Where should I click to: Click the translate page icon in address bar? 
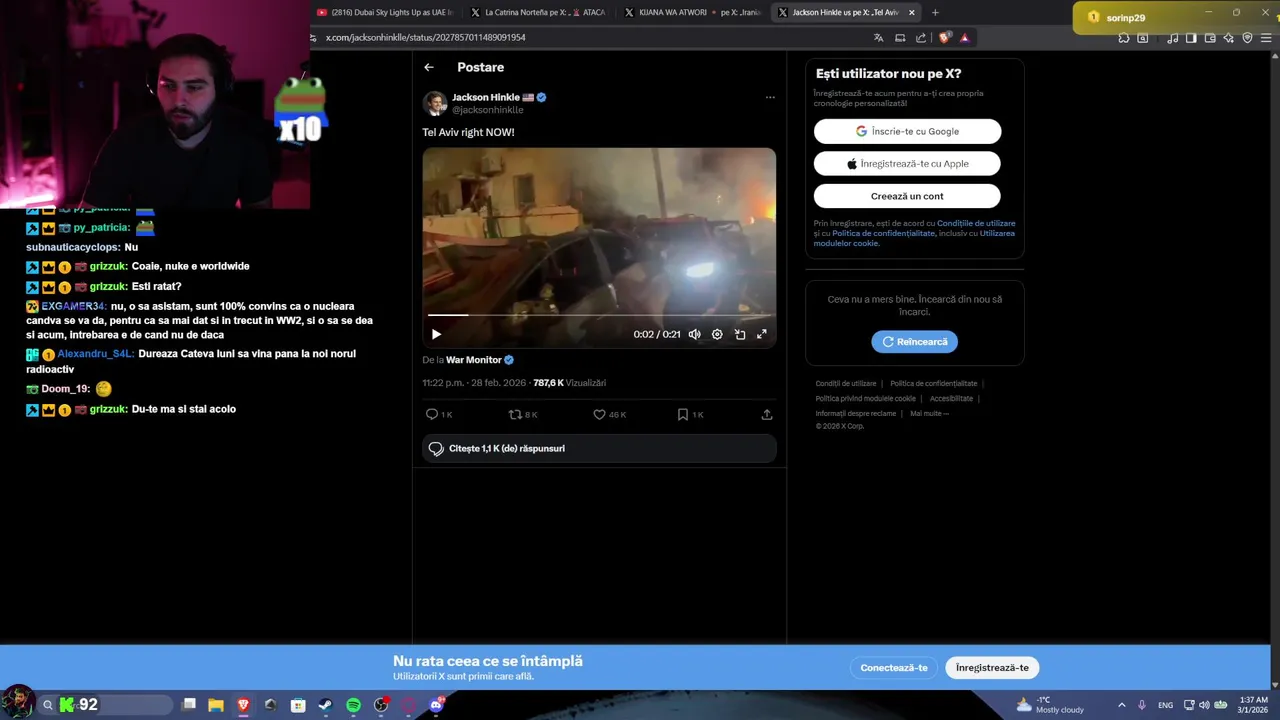(x=878, y=38)
